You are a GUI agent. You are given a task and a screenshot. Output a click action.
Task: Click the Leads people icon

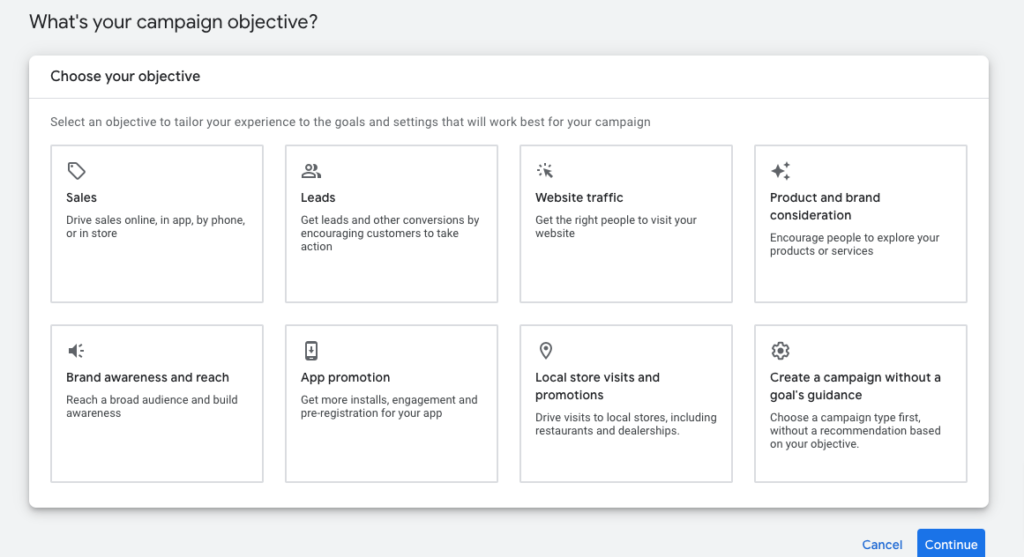tap(311, 171)
